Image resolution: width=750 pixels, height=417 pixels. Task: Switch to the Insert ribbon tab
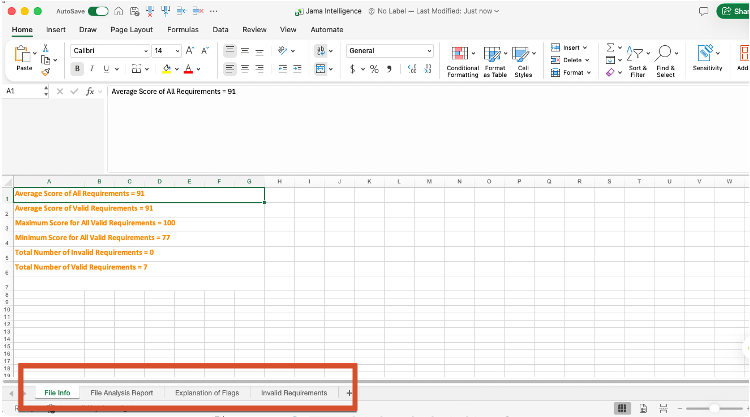[56, 30]
